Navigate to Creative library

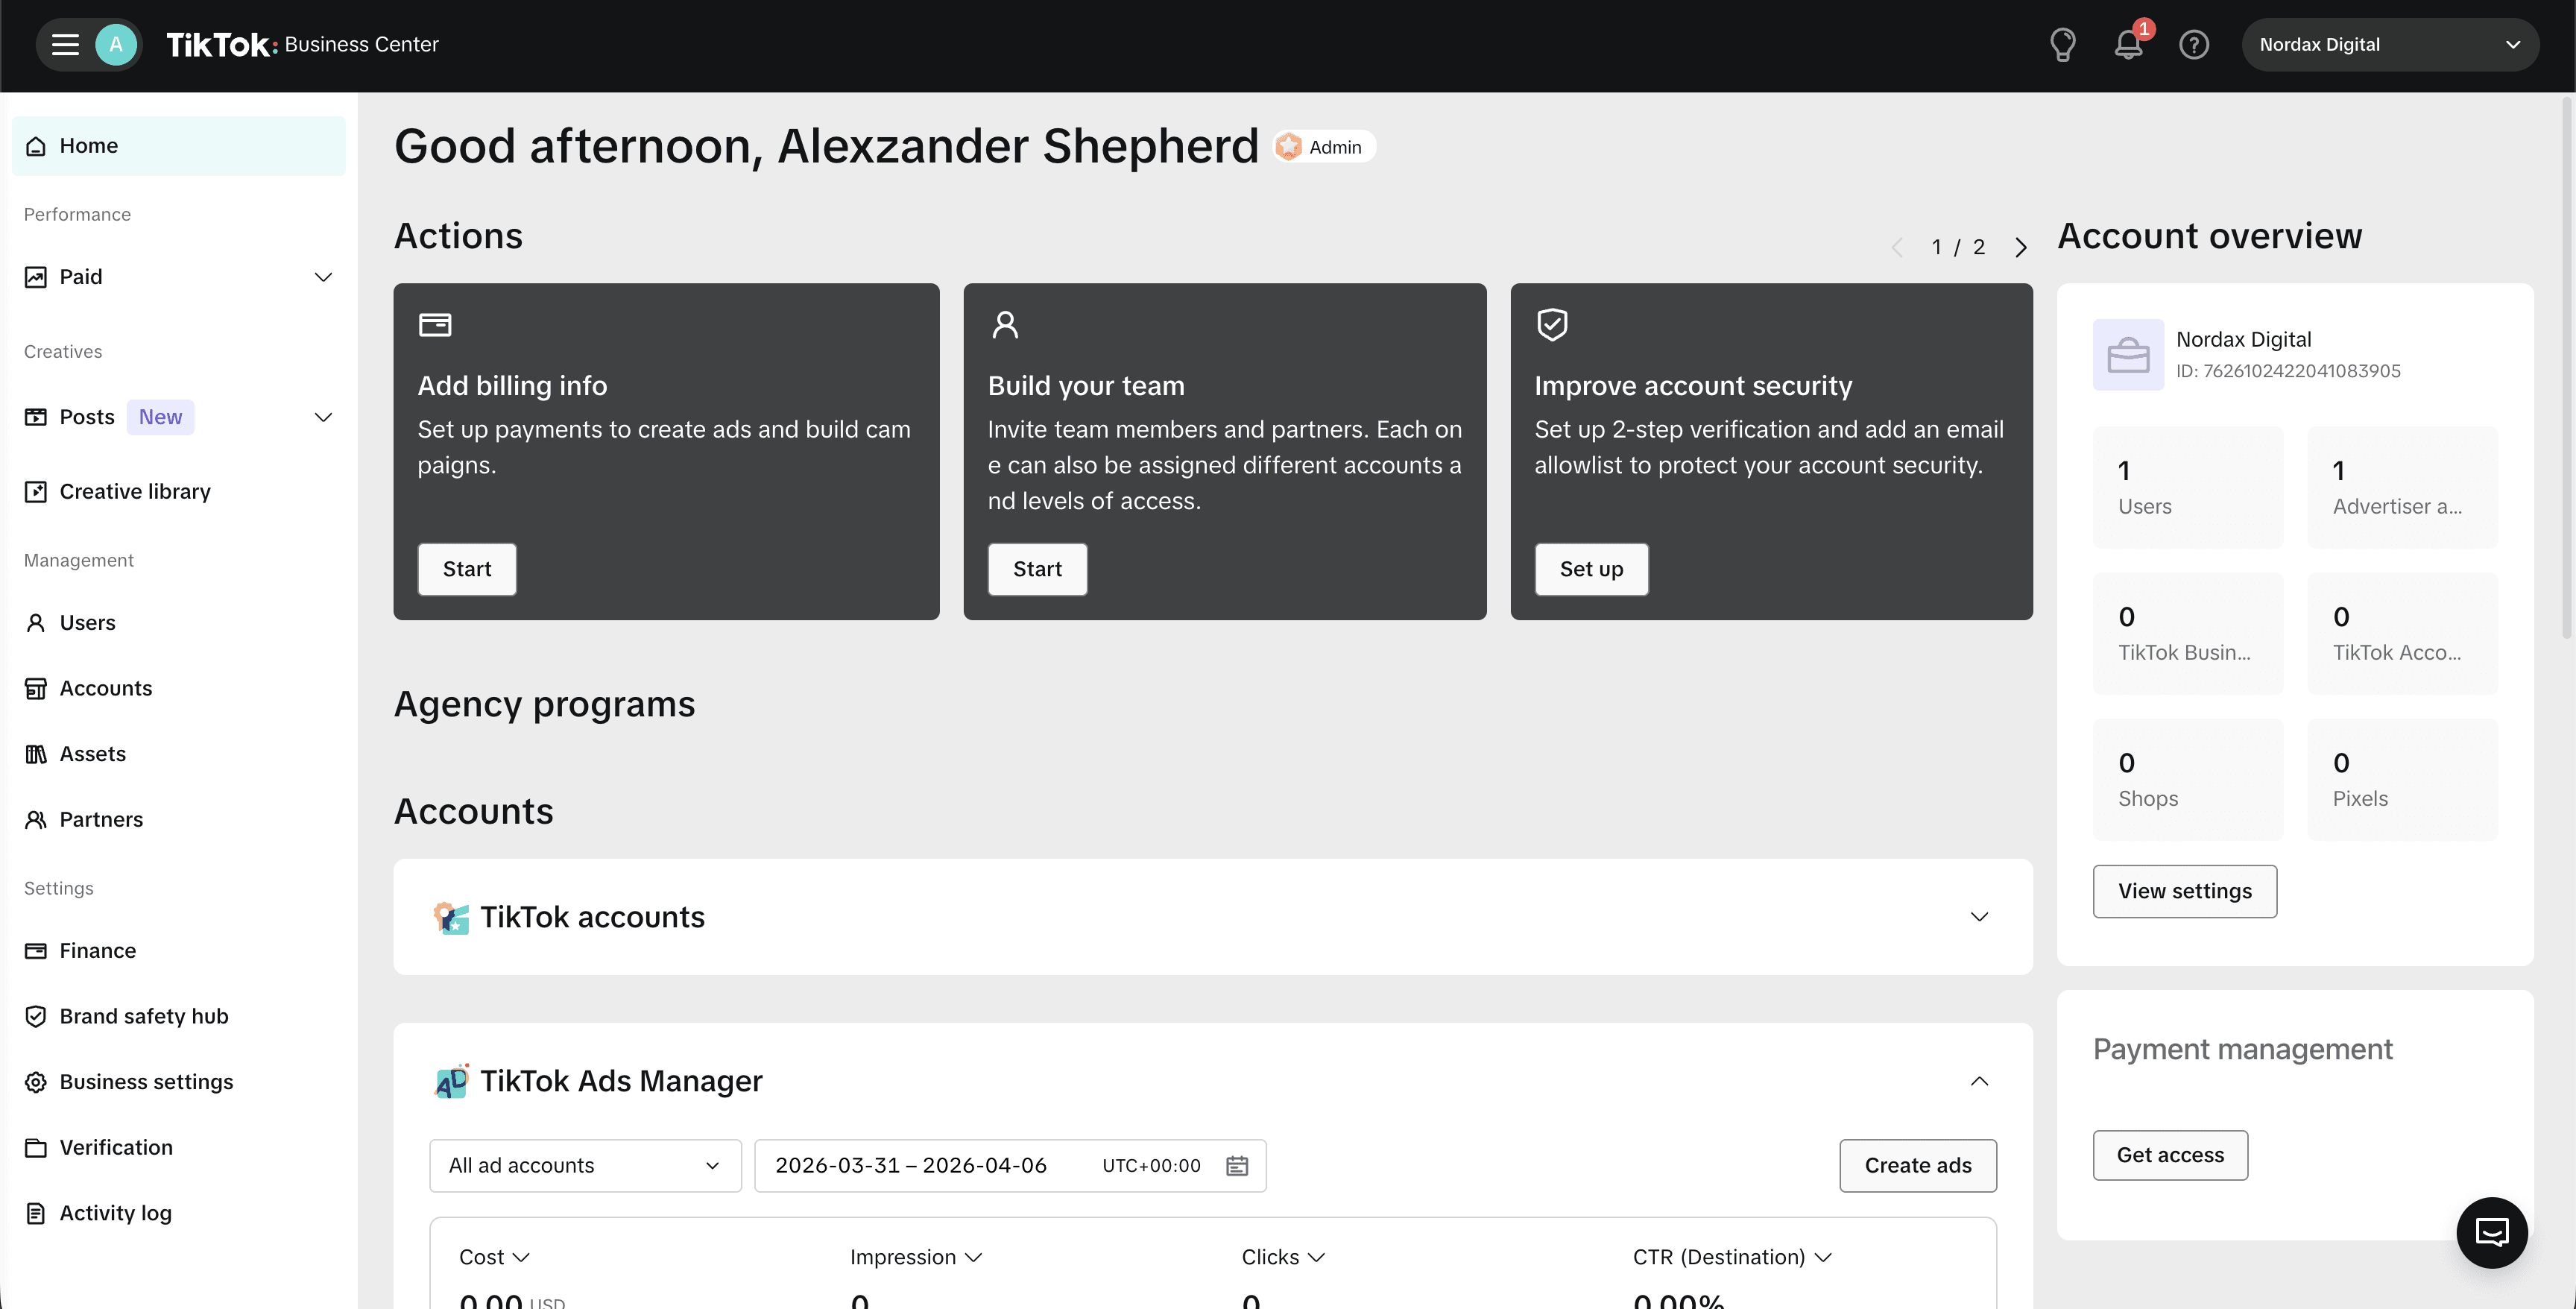coord(134,491)
